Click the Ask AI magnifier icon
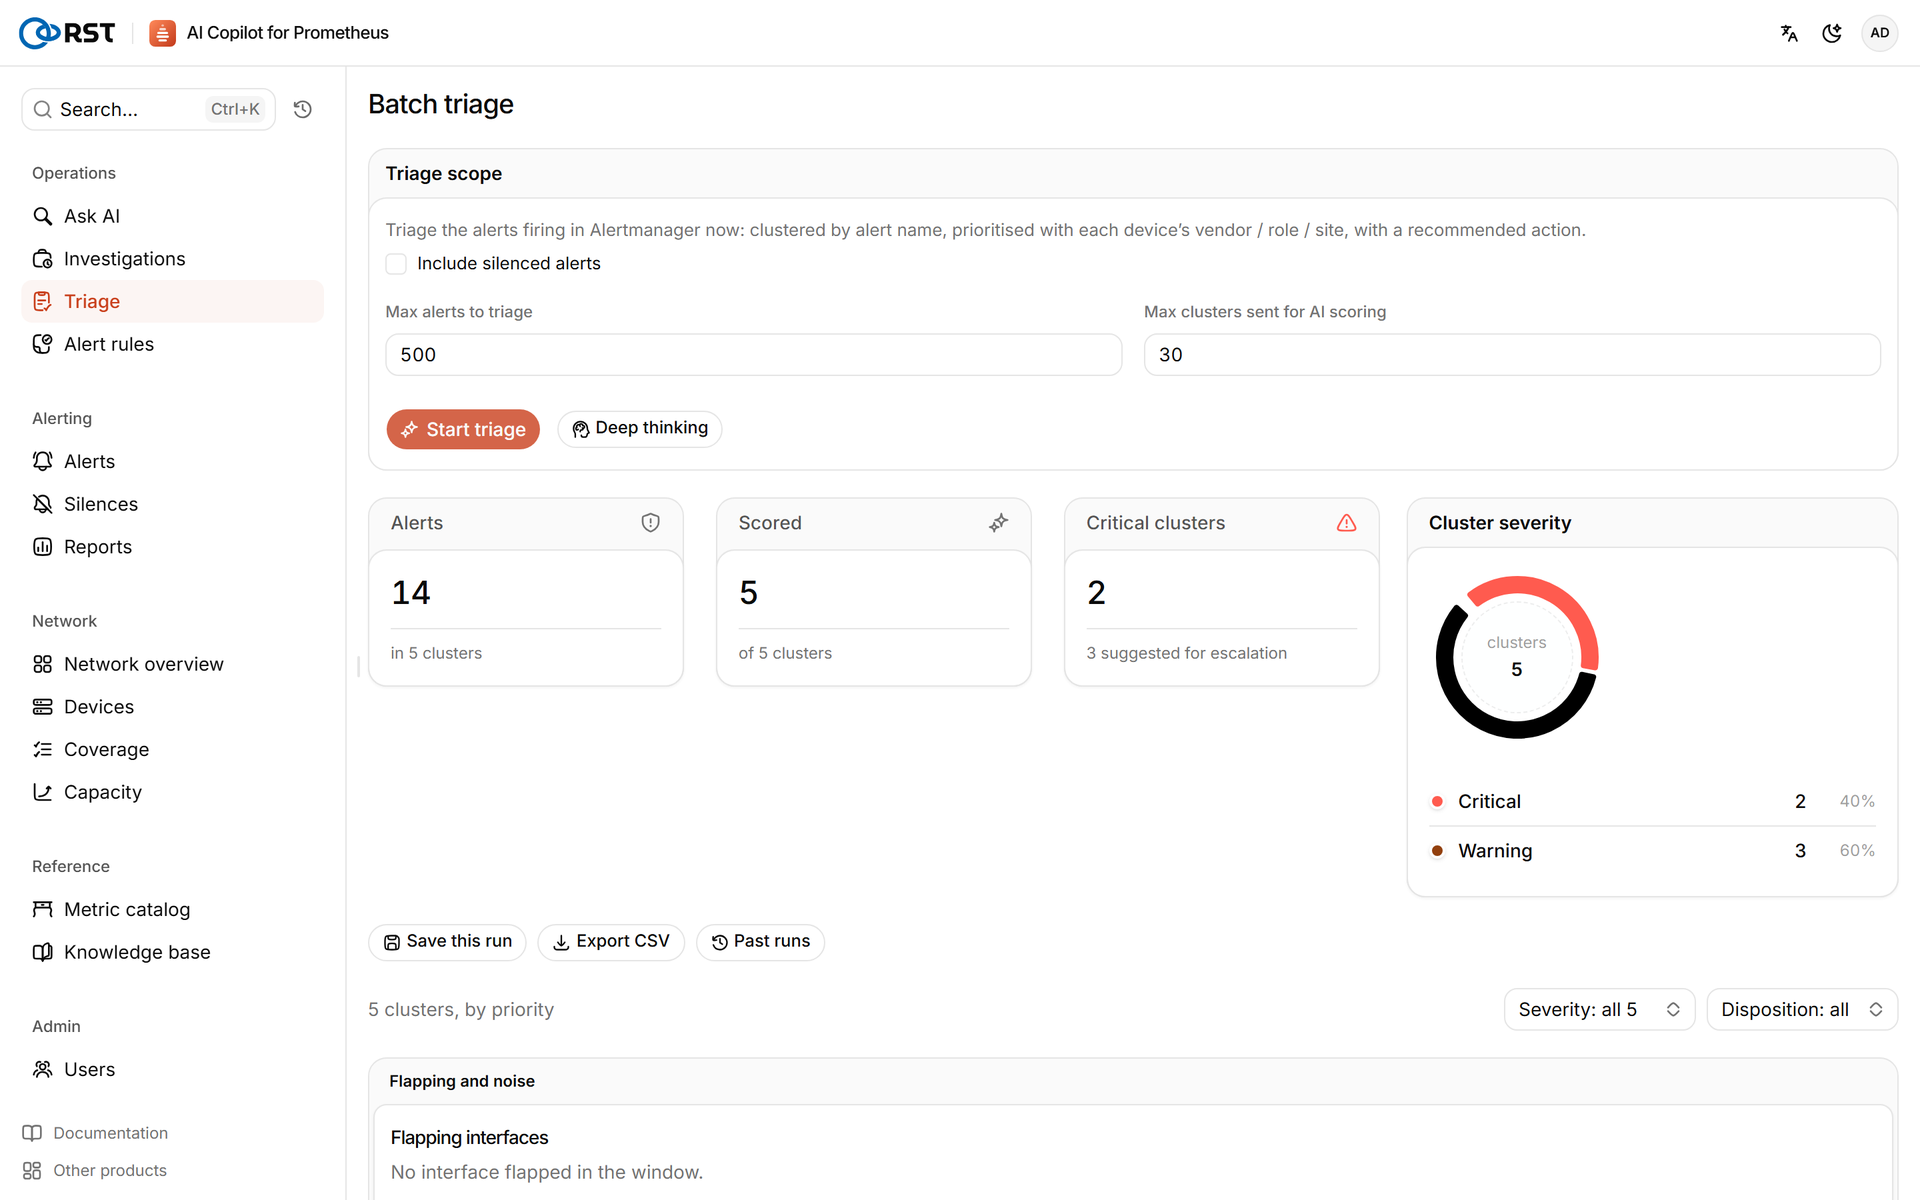Screen dimensions: 1920x1200 tap(42, 216)
